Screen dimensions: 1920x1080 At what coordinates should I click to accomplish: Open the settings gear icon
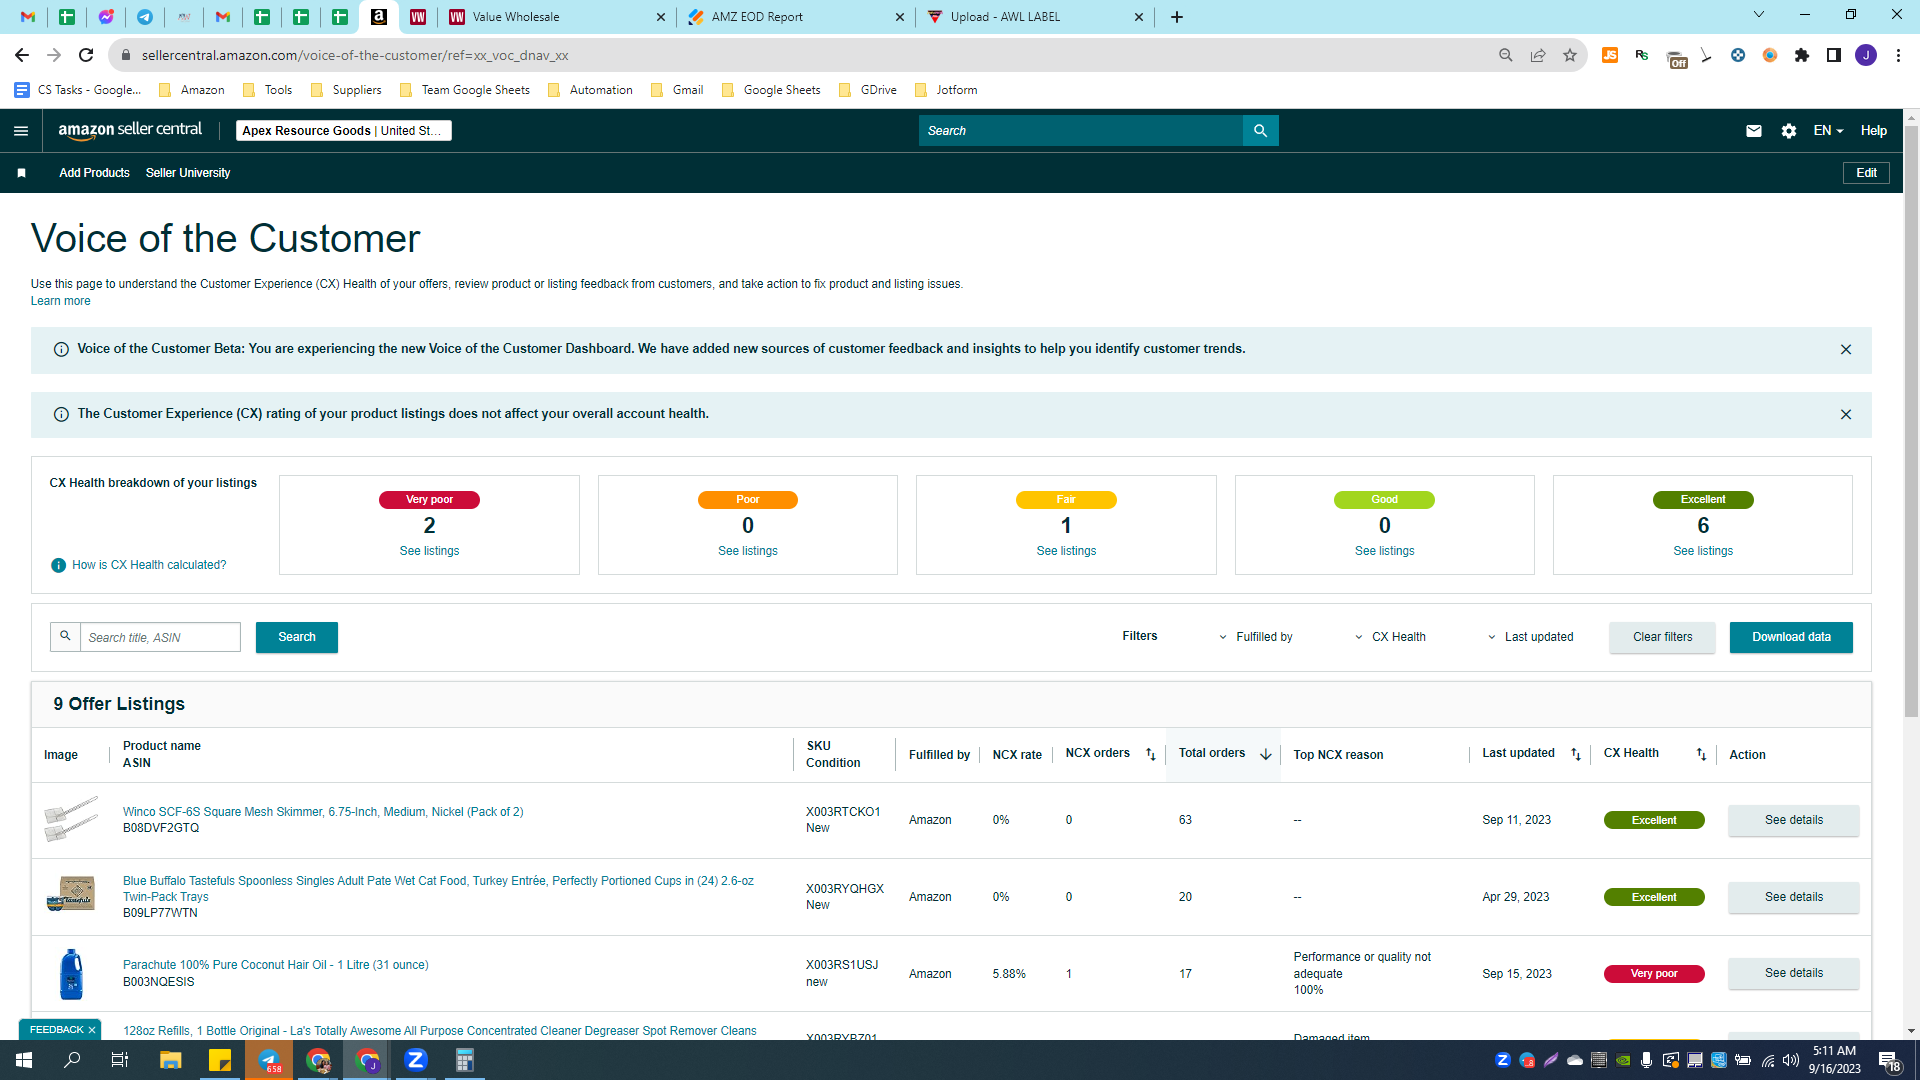(1789, 131)
